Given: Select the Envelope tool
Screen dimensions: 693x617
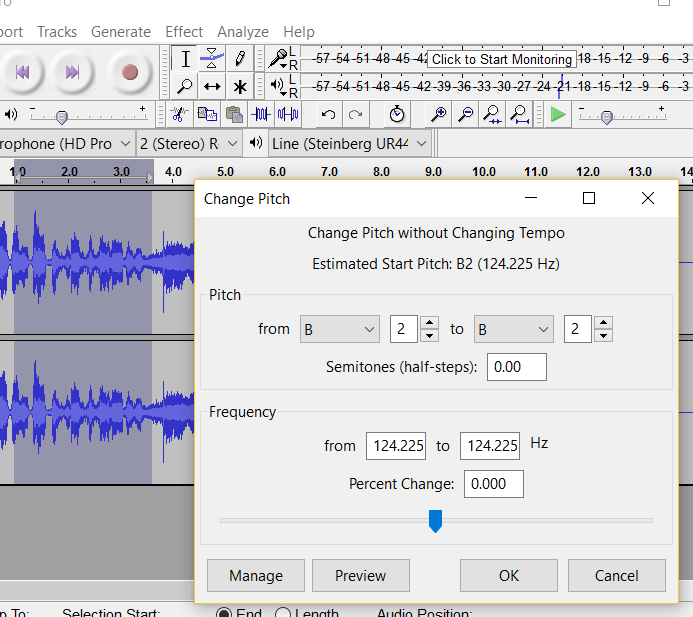Looking at the screenshot, I should click(212, 59).
